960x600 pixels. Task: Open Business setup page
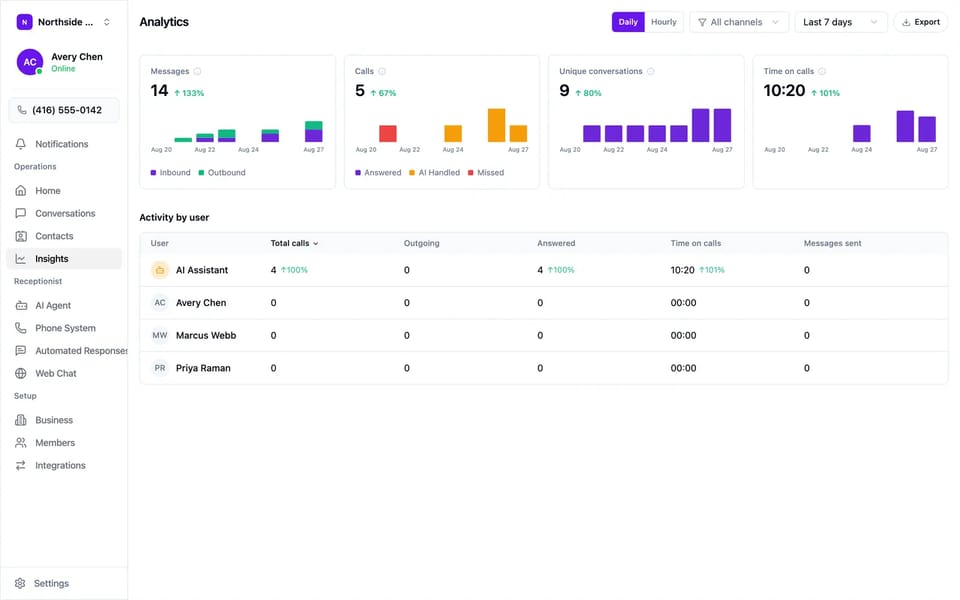pyautogui.click(x=64, y=420)
